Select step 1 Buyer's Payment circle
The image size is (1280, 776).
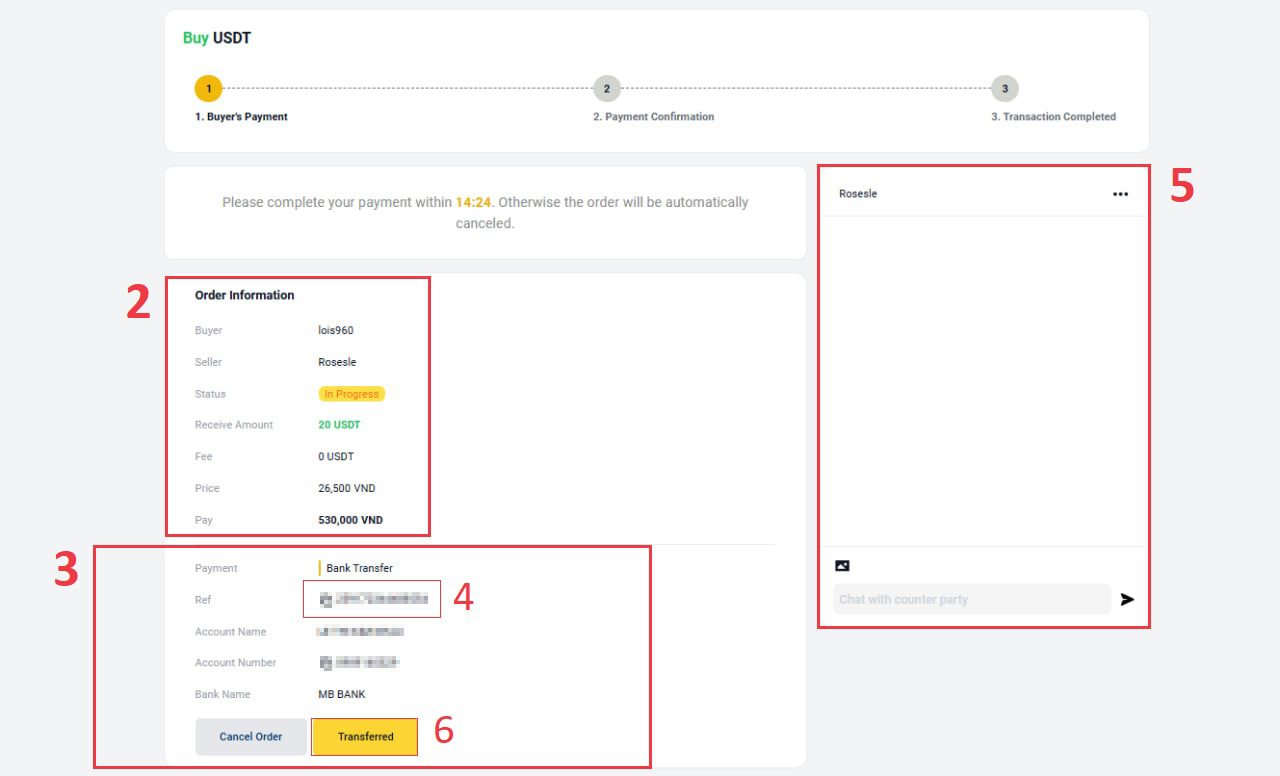point(208,88)
